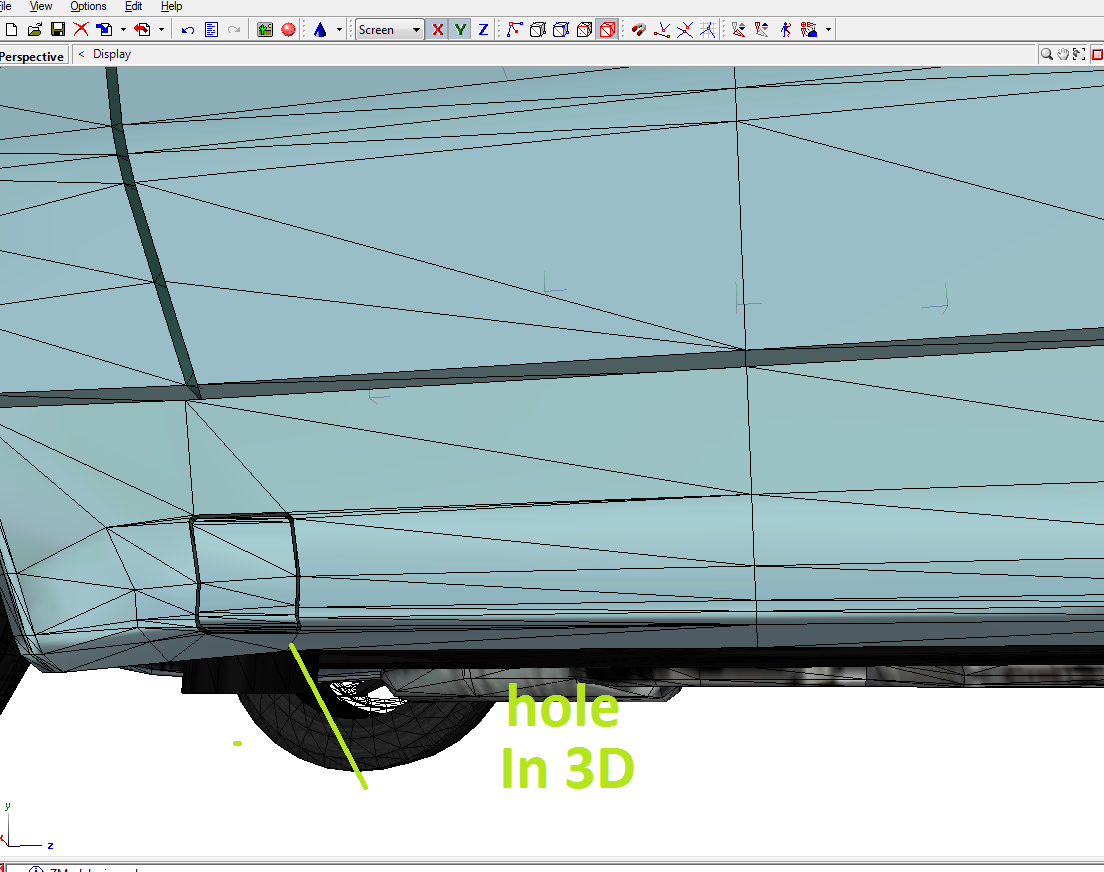Click the Perspective viewport label button

coord(32,56)
